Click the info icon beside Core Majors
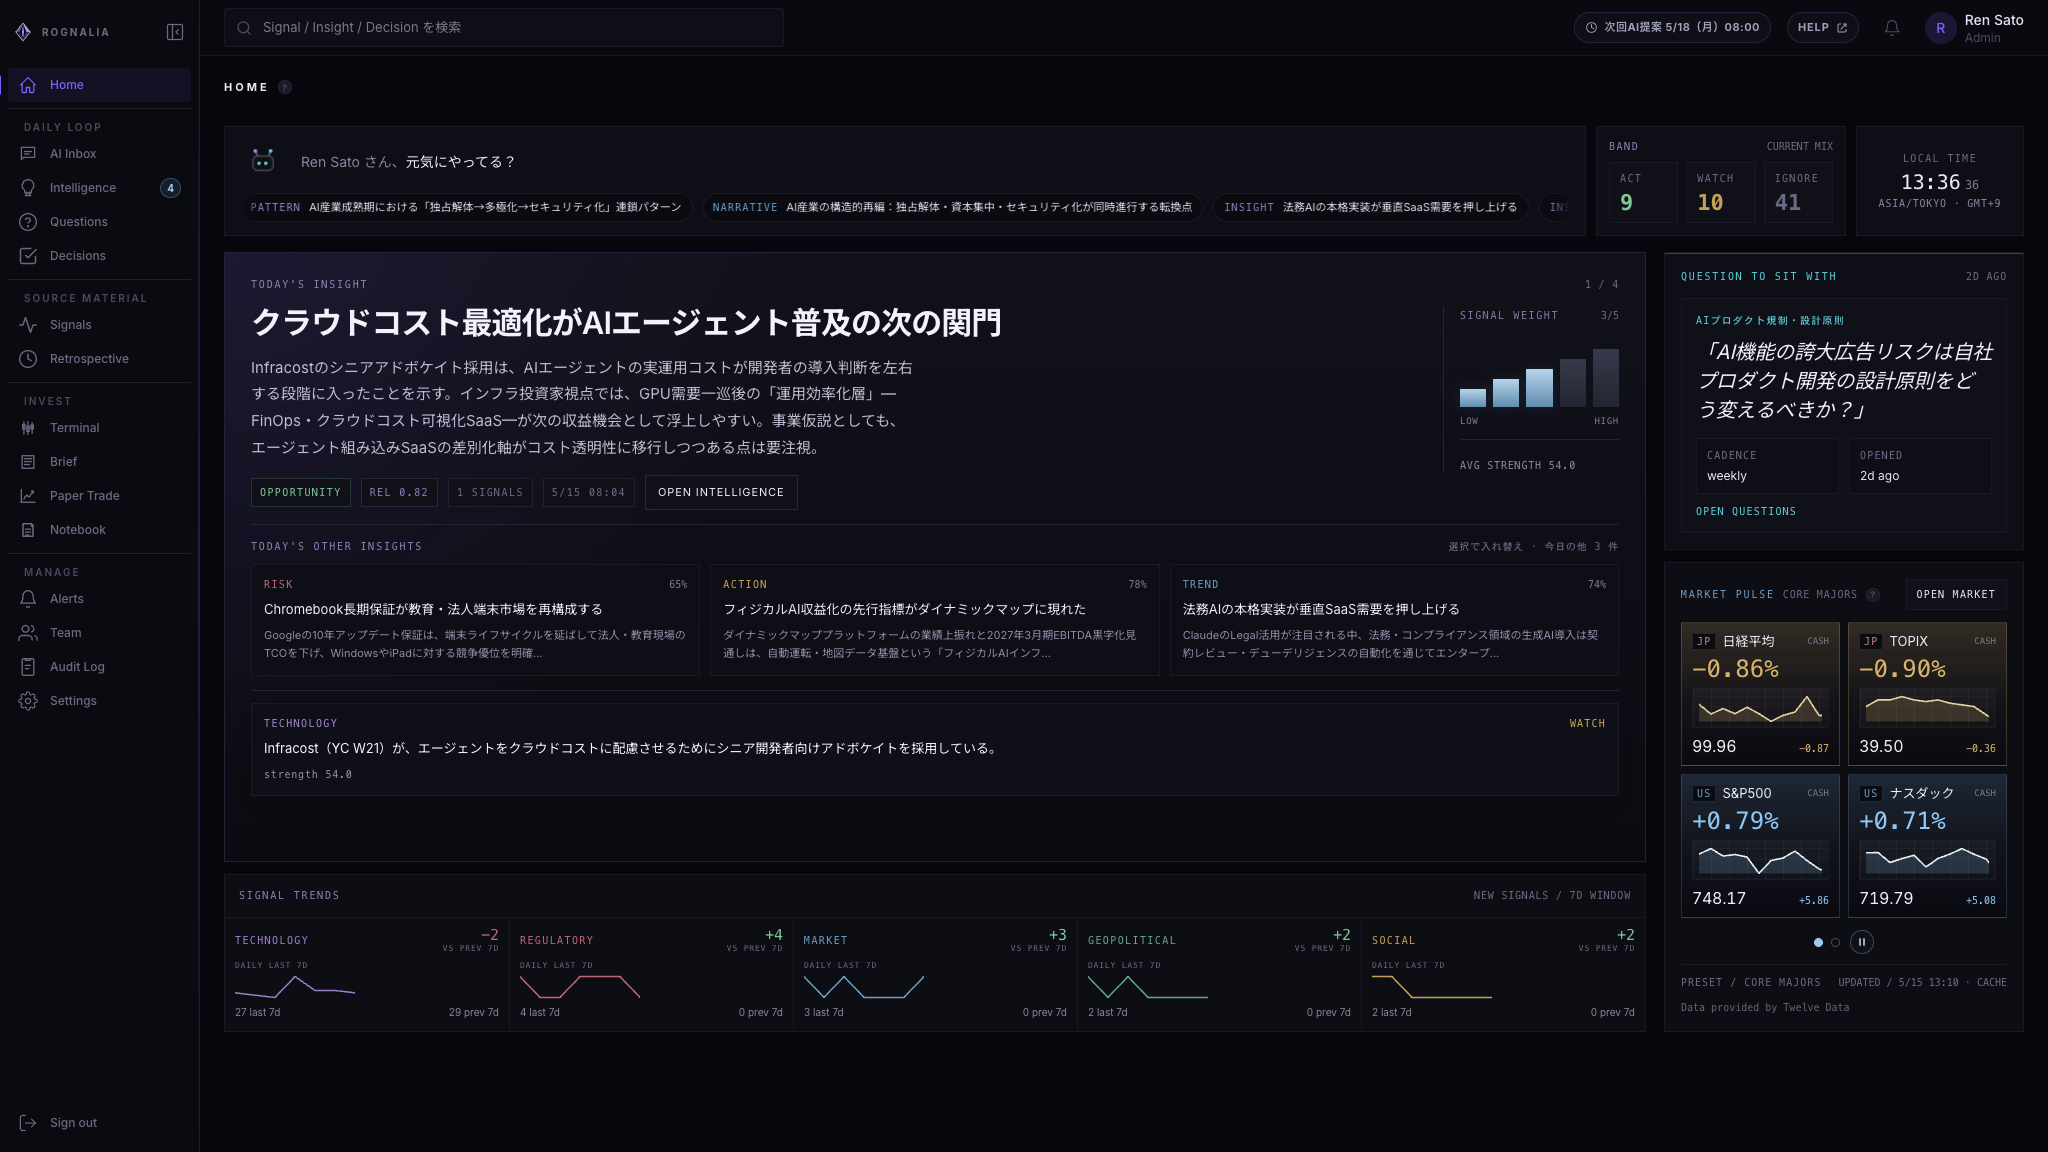 [1873, 595]
